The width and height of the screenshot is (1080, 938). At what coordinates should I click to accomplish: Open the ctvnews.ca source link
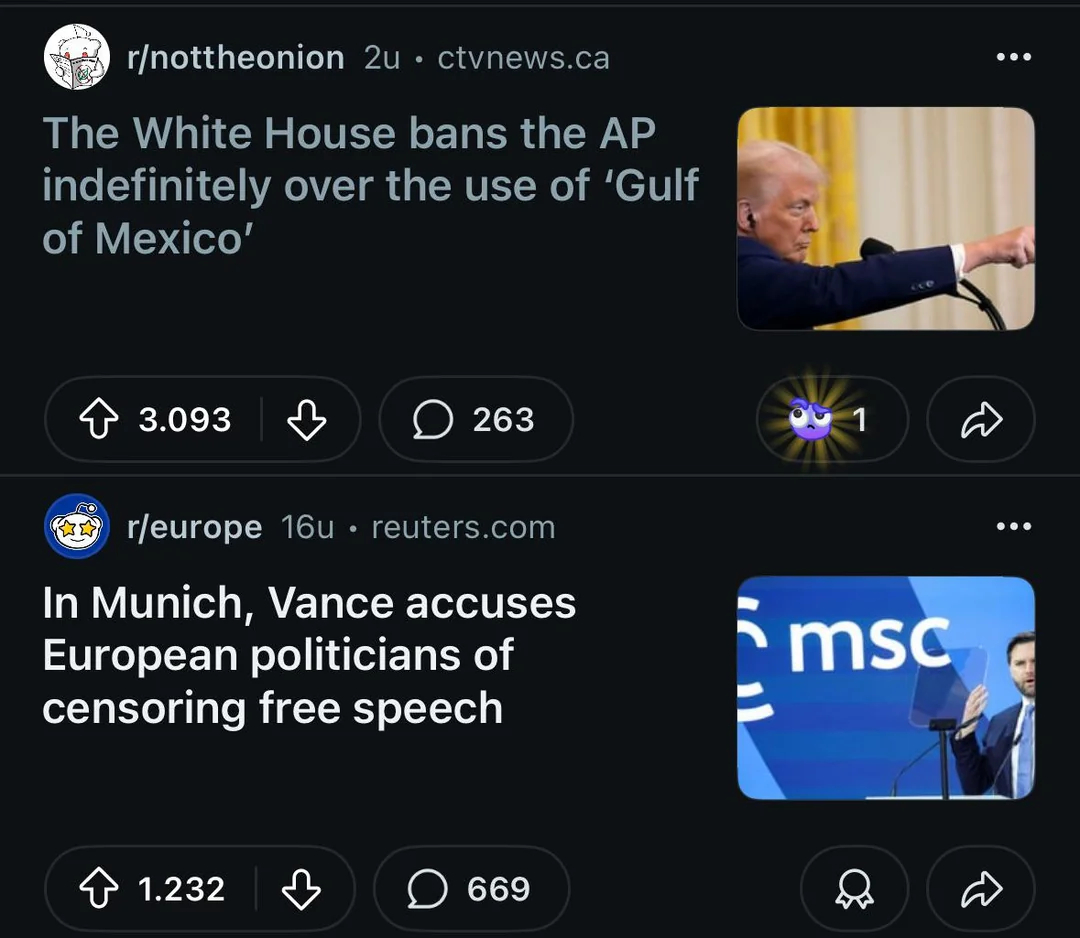tap(523, 58)
